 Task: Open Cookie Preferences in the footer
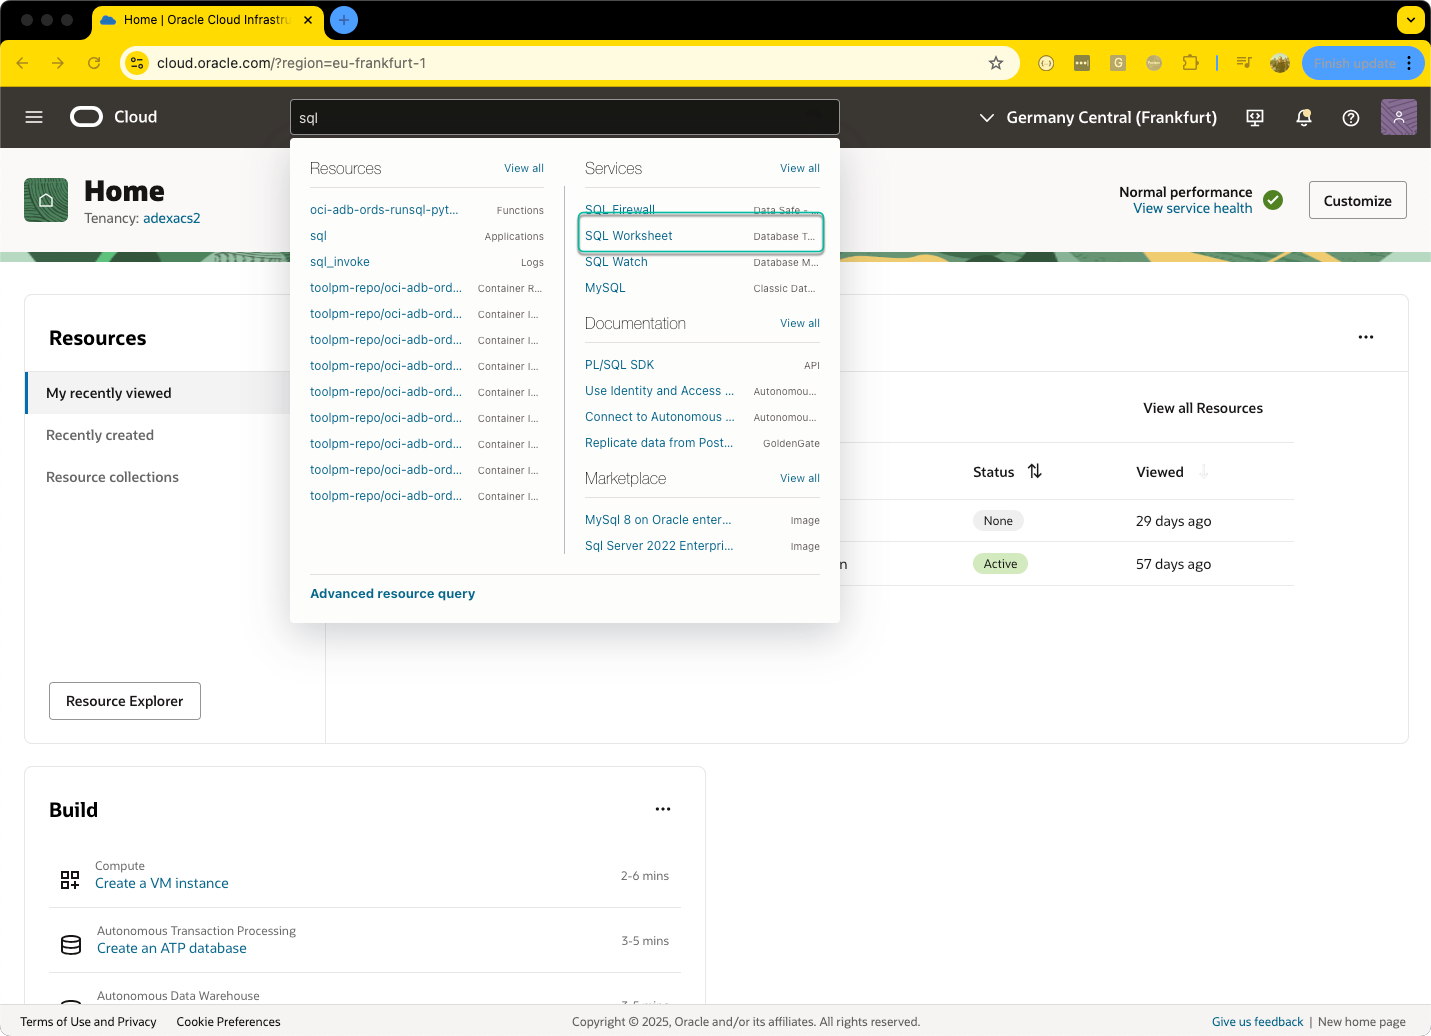click(x=228, y=1021)
